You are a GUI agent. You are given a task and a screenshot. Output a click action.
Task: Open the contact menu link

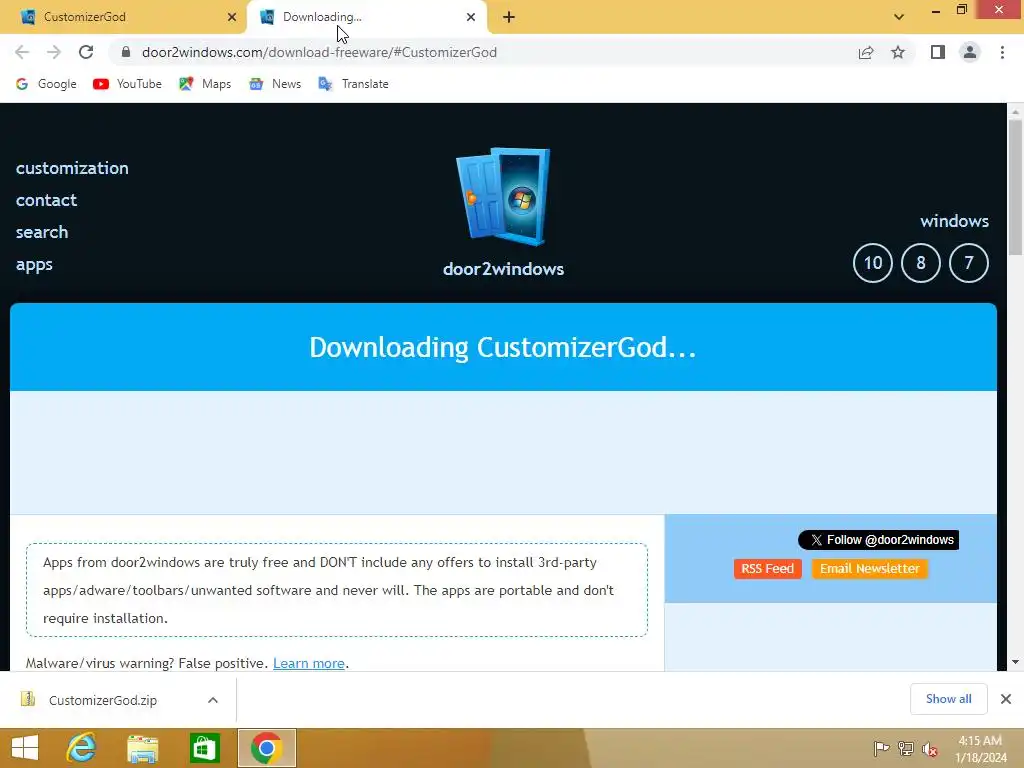pyautogui.click(x=46, y=200)
